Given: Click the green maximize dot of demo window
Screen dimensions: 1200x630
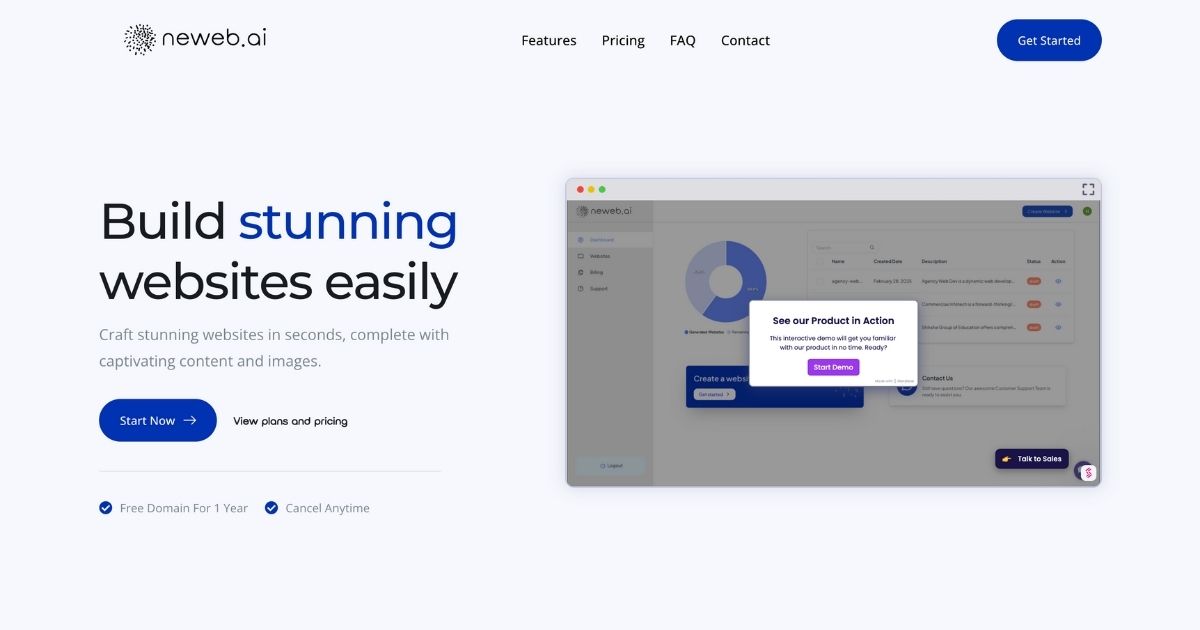Looking at the screenshot, I should tap(602, 189).
